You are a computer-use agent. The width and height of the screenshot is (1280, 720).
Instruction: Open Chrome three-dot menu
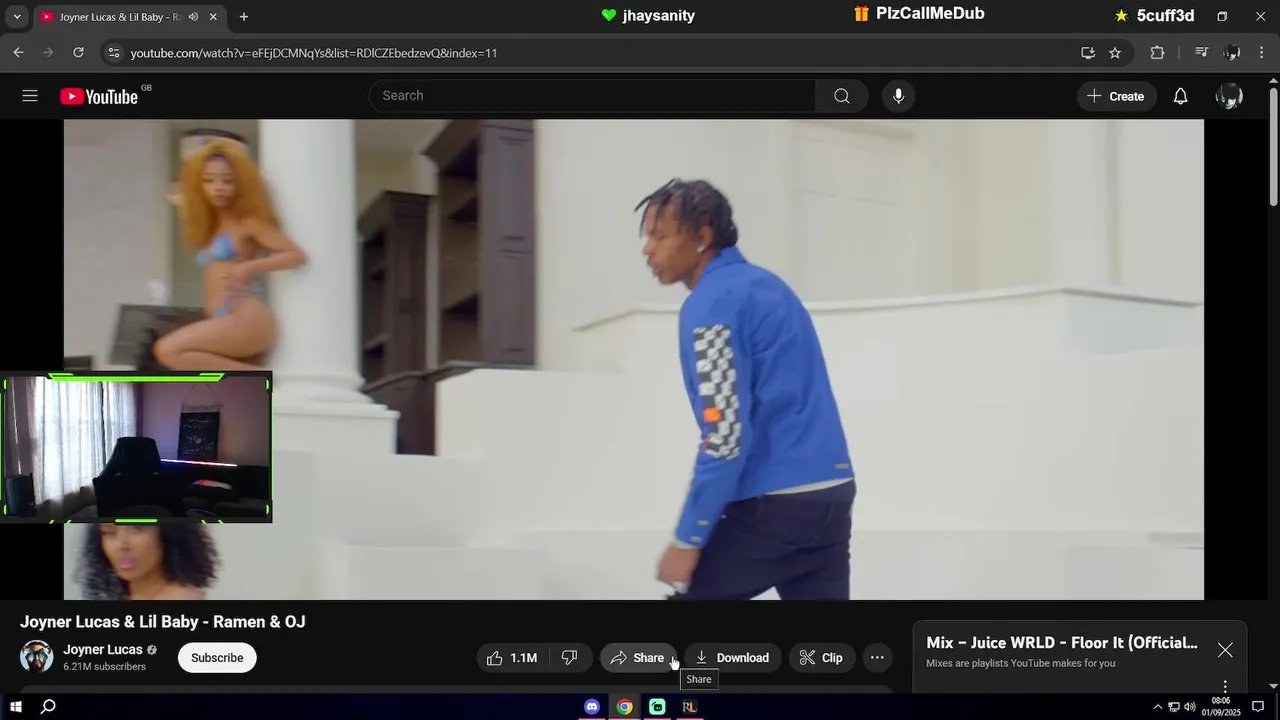(1262, 52)
